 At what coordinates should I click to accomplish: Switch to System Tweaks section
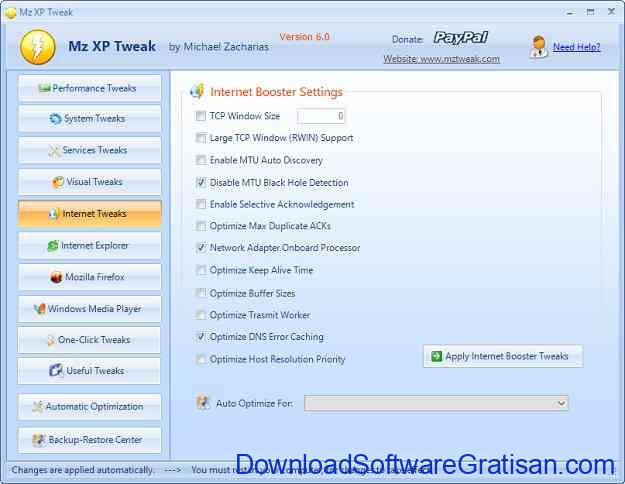click(90, 119)
